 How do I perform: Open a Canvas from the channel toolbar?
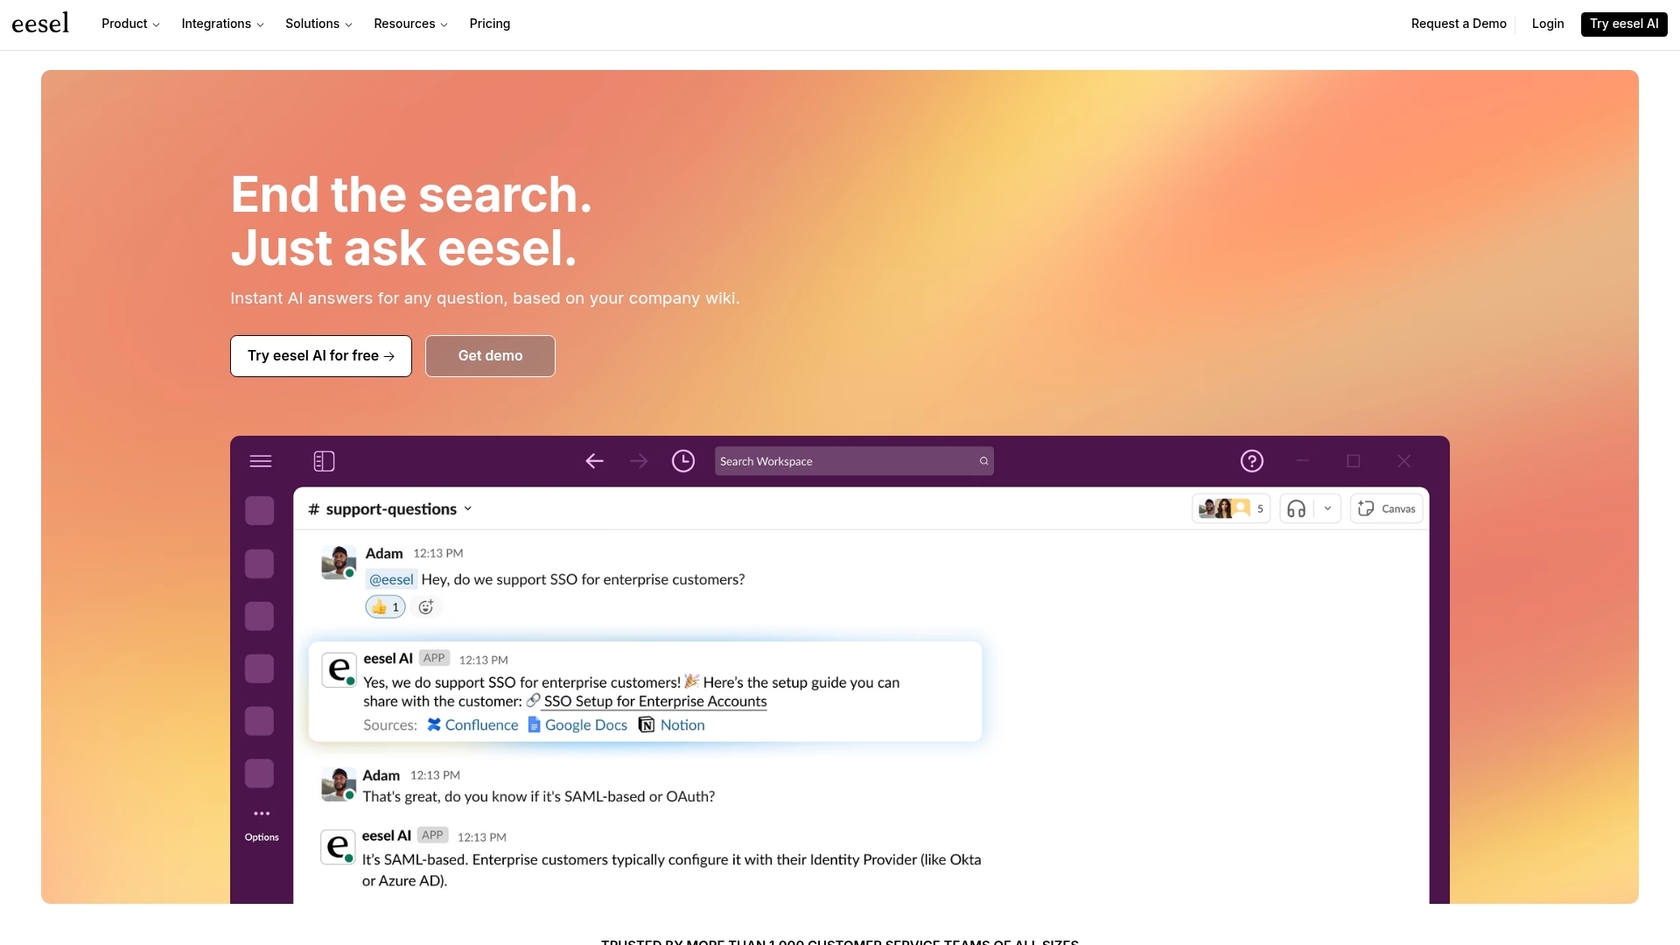1386,508
